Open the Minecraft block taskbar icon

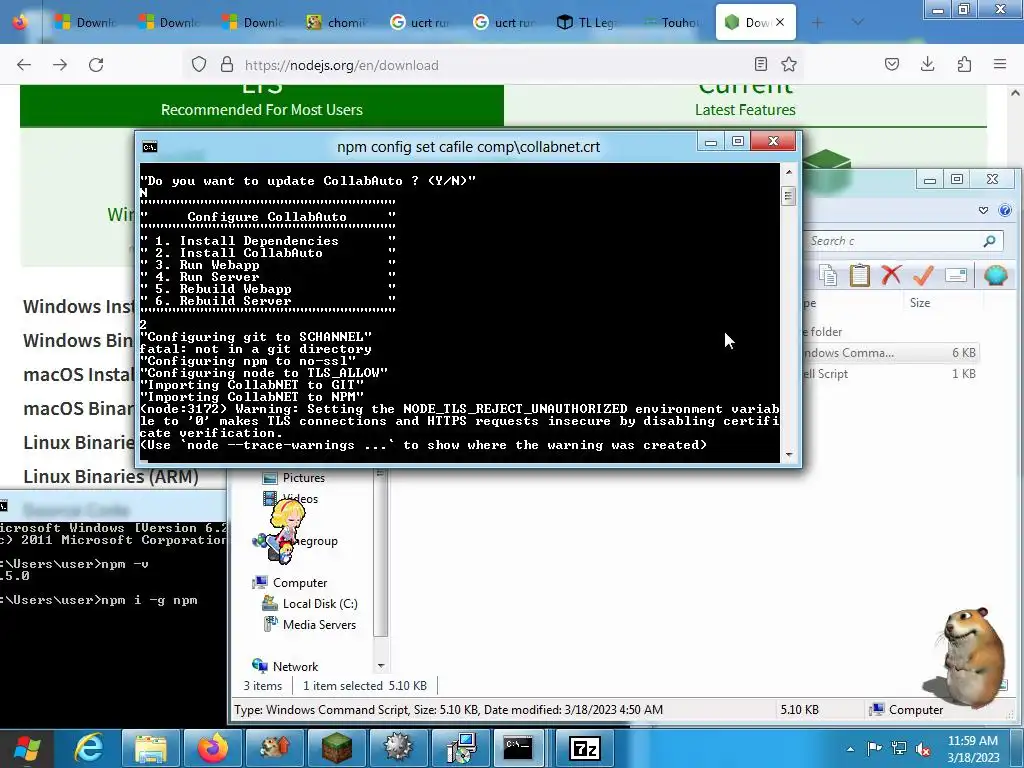[x=337, y=748]
